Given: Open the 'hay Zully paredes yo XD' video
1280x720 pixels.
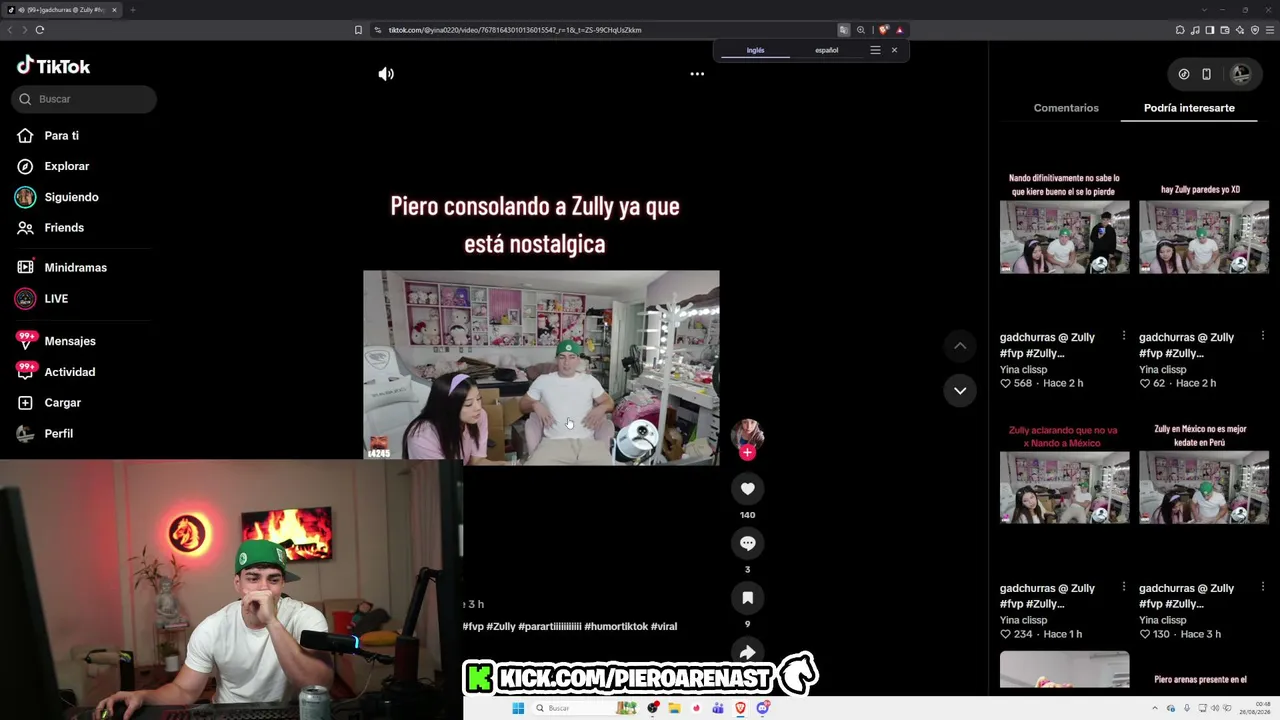Looking at the screenshot, I should [1204, 237].
